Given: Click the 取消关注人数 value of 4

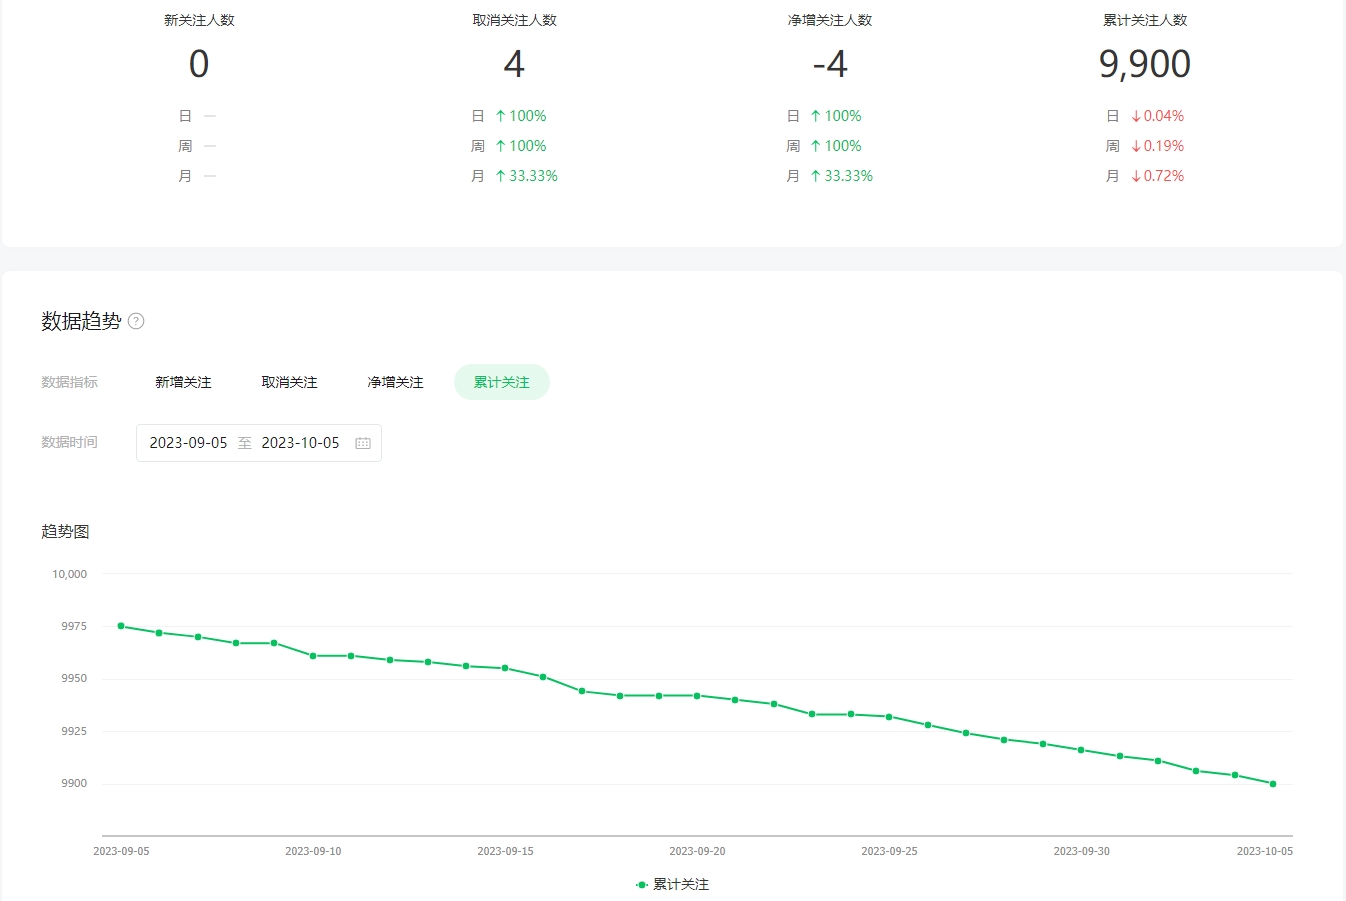Looking at the screenshot, I should pos(514,64).
